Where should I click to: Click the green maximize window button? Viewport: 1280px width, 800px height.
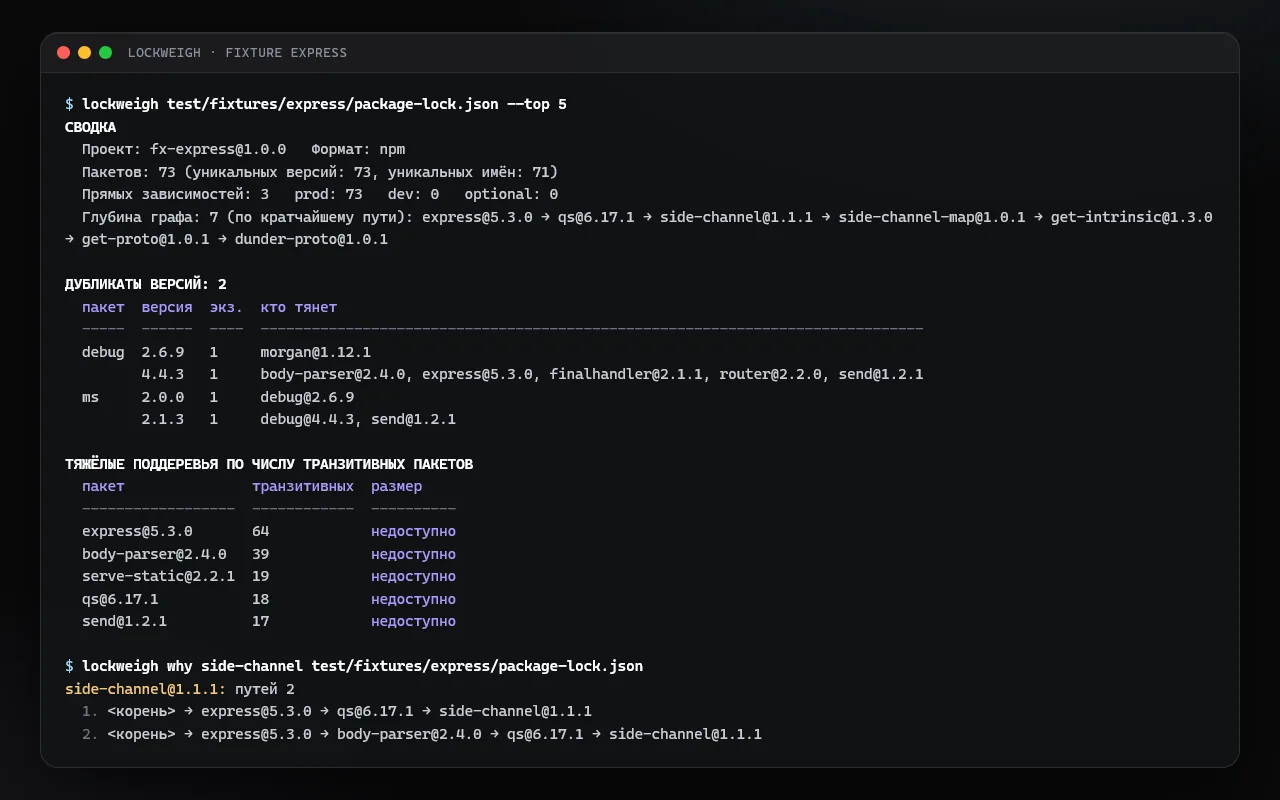click(x=105, y=52)
